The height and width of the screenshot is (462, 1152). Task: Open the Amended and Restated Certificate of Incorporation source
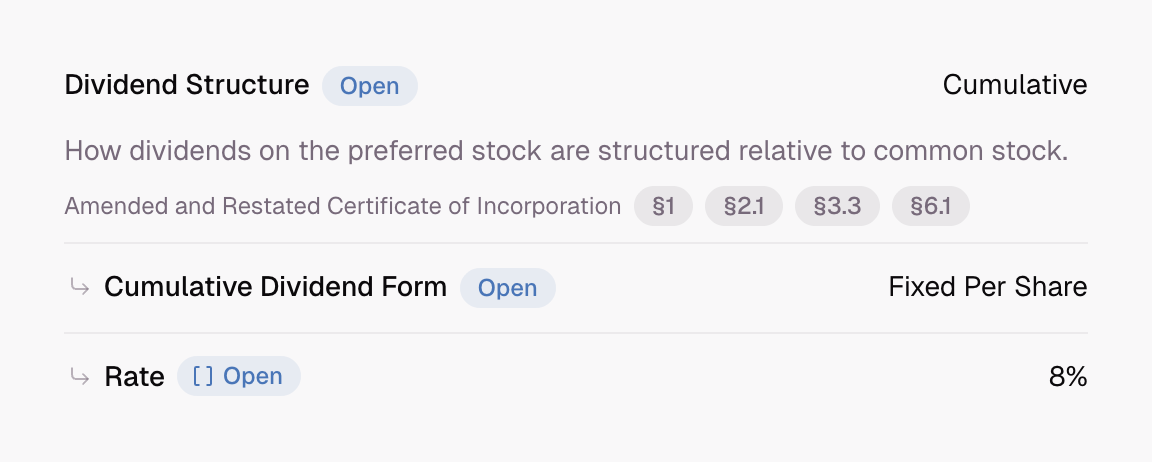342,206
